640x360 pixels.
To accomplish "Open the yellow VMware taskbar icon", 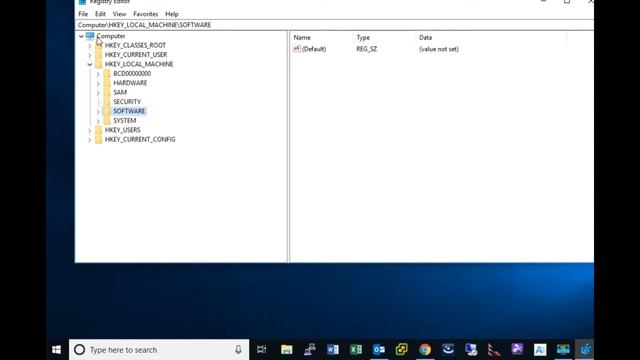I will coord(402,350).
